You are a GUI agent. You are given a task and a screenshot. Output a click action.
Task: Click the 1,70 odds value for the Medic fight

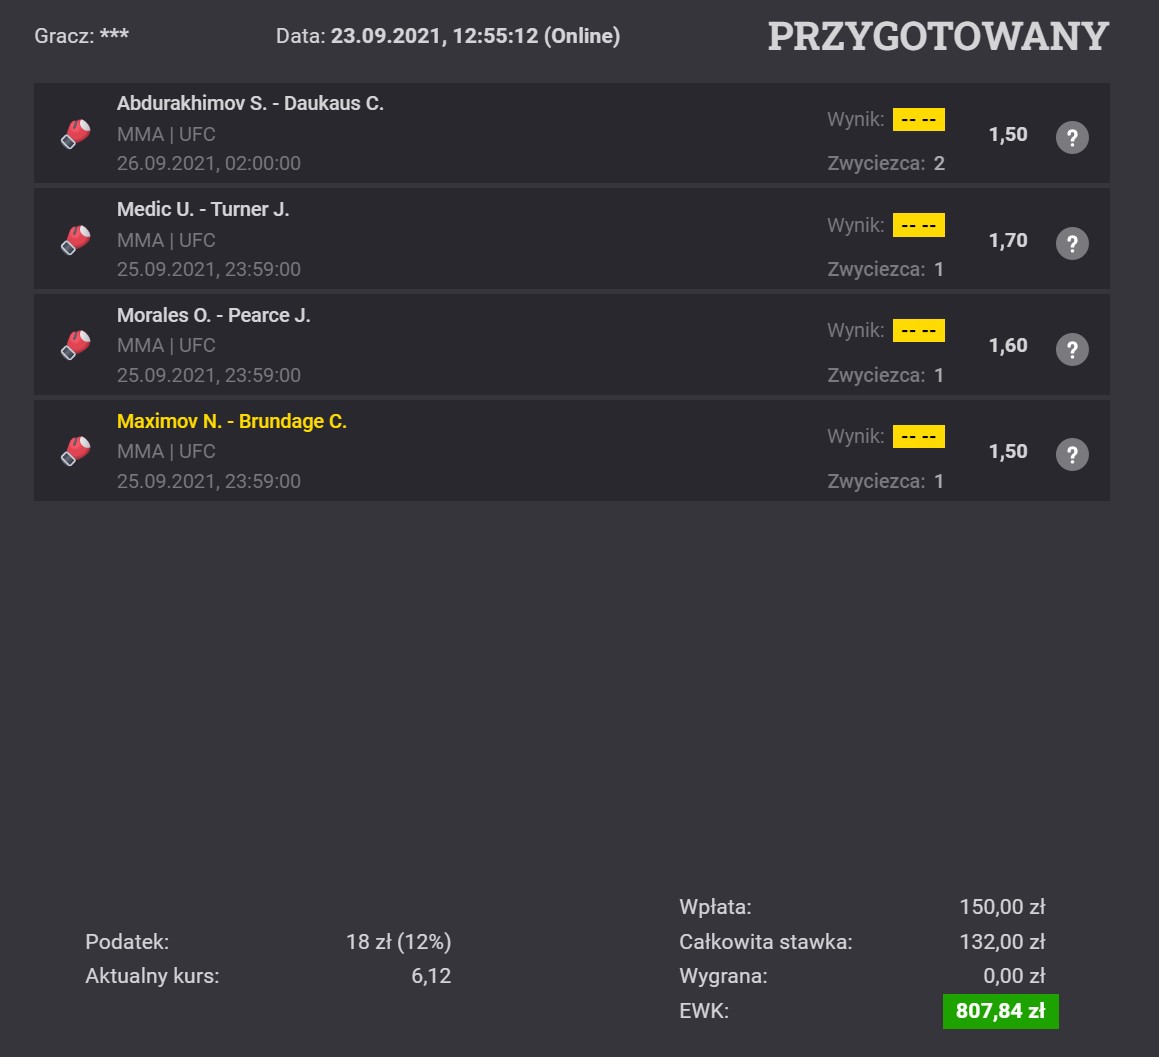pos(1008,240)
